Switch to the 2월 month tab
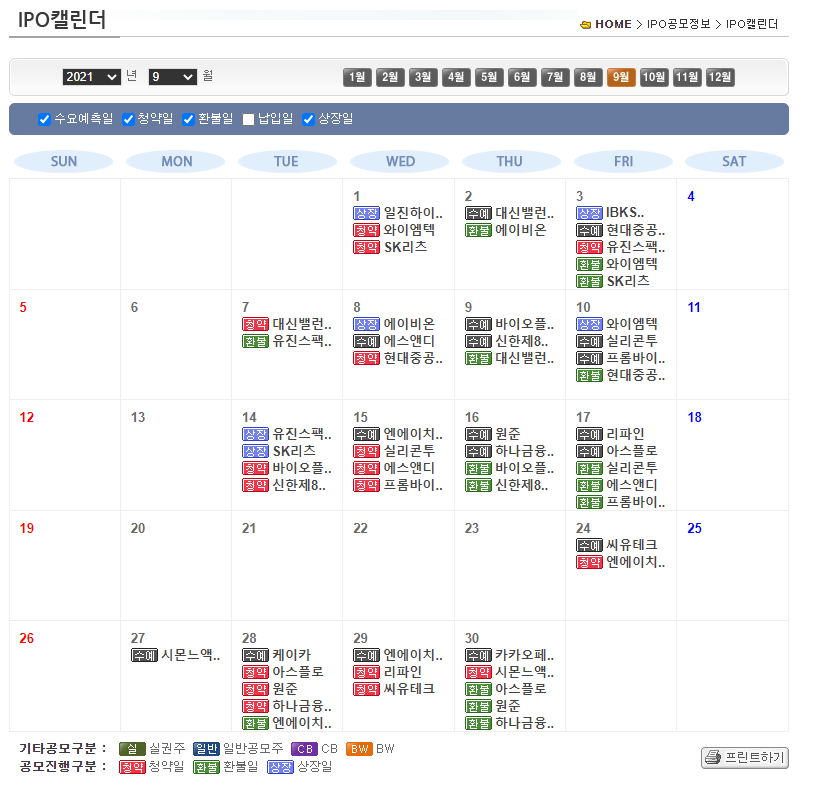 [390, 77]
